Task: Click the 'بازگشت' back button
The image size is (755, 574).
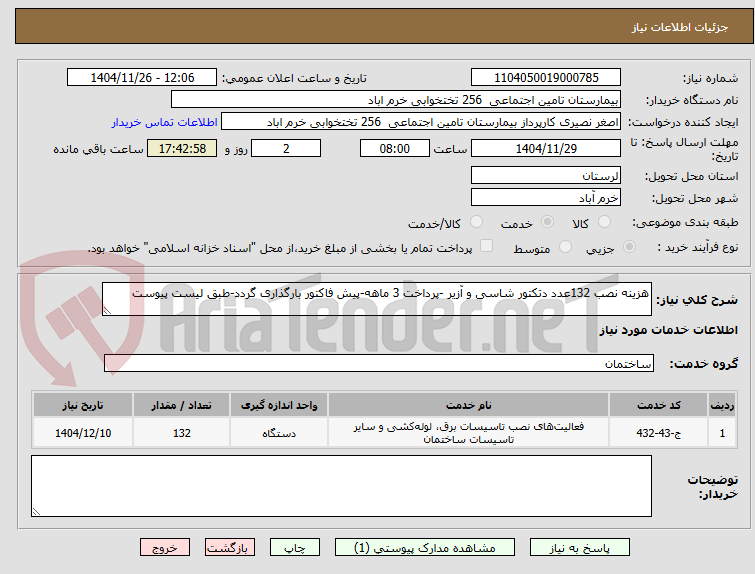Action: tap(230, 548)
